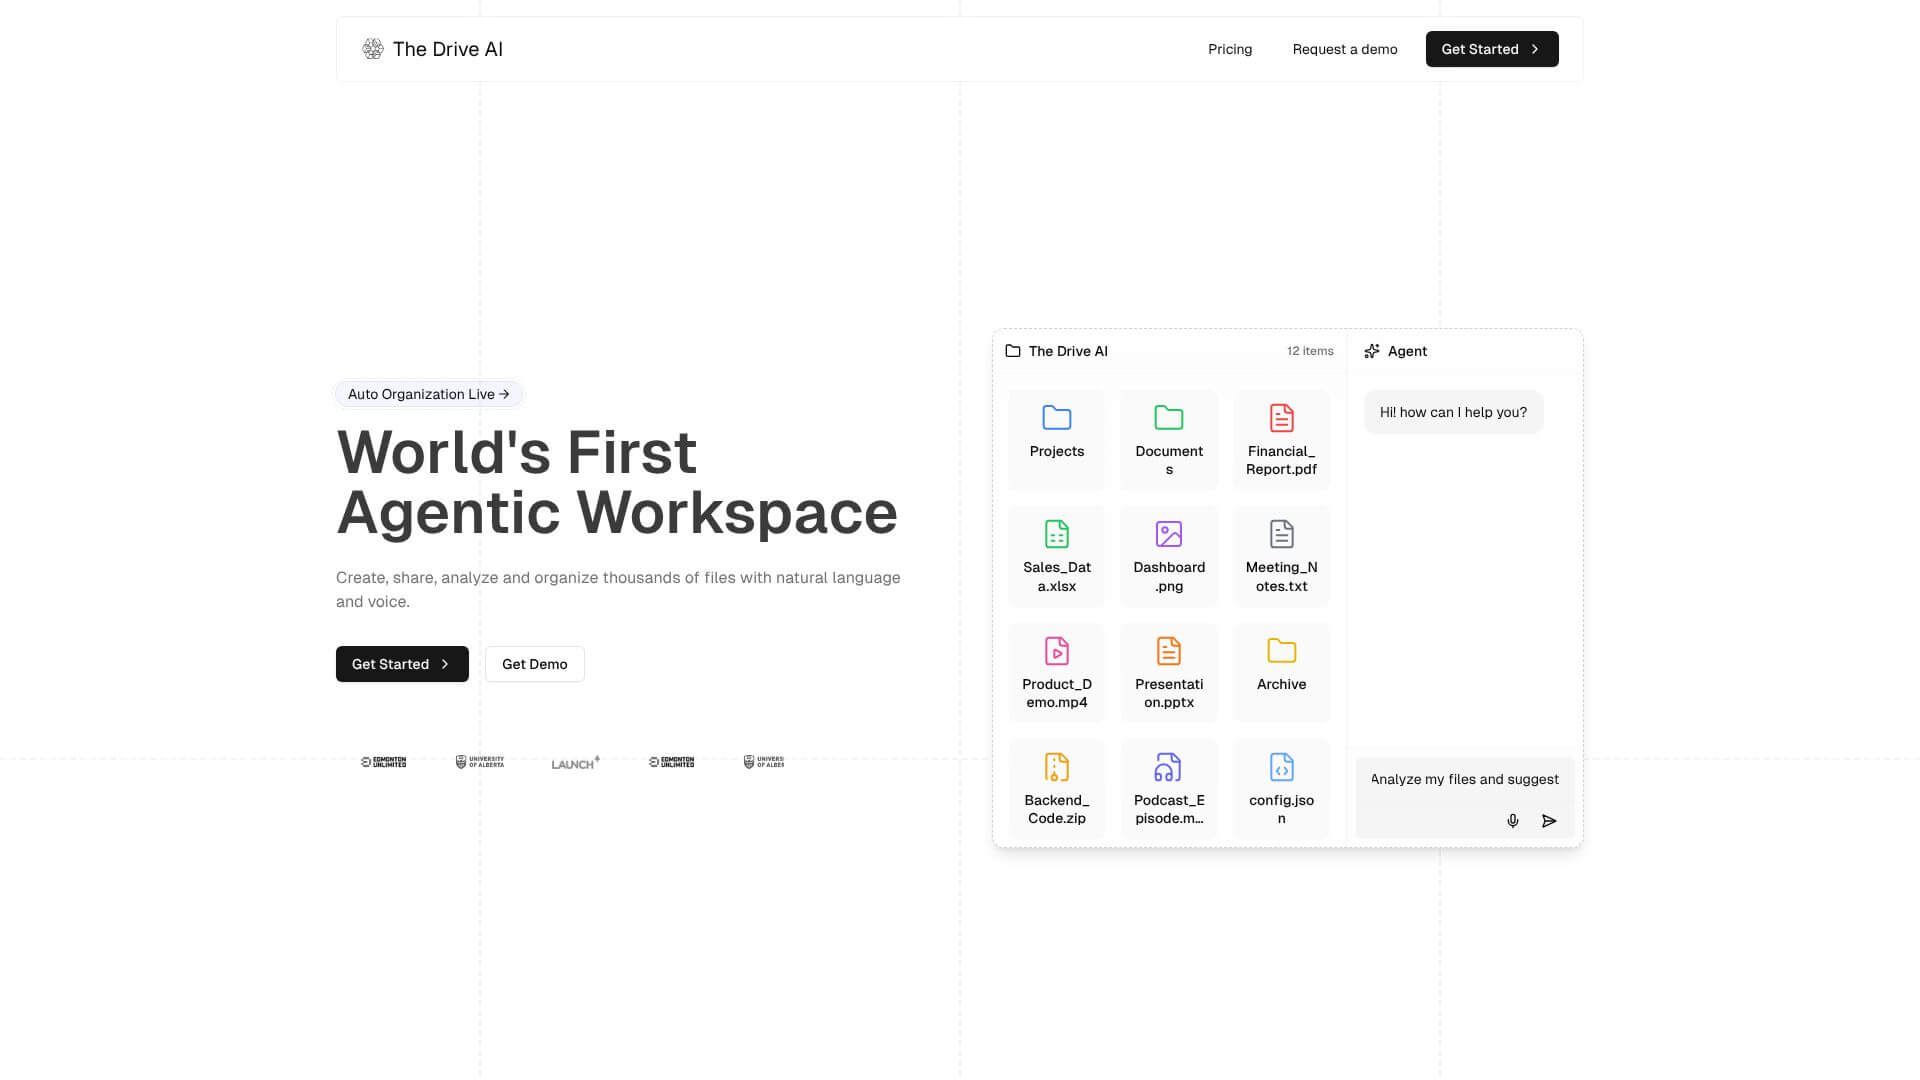Click Get Started in the header
The image size is (1920, 1080).
click(x=1491, y=49)
